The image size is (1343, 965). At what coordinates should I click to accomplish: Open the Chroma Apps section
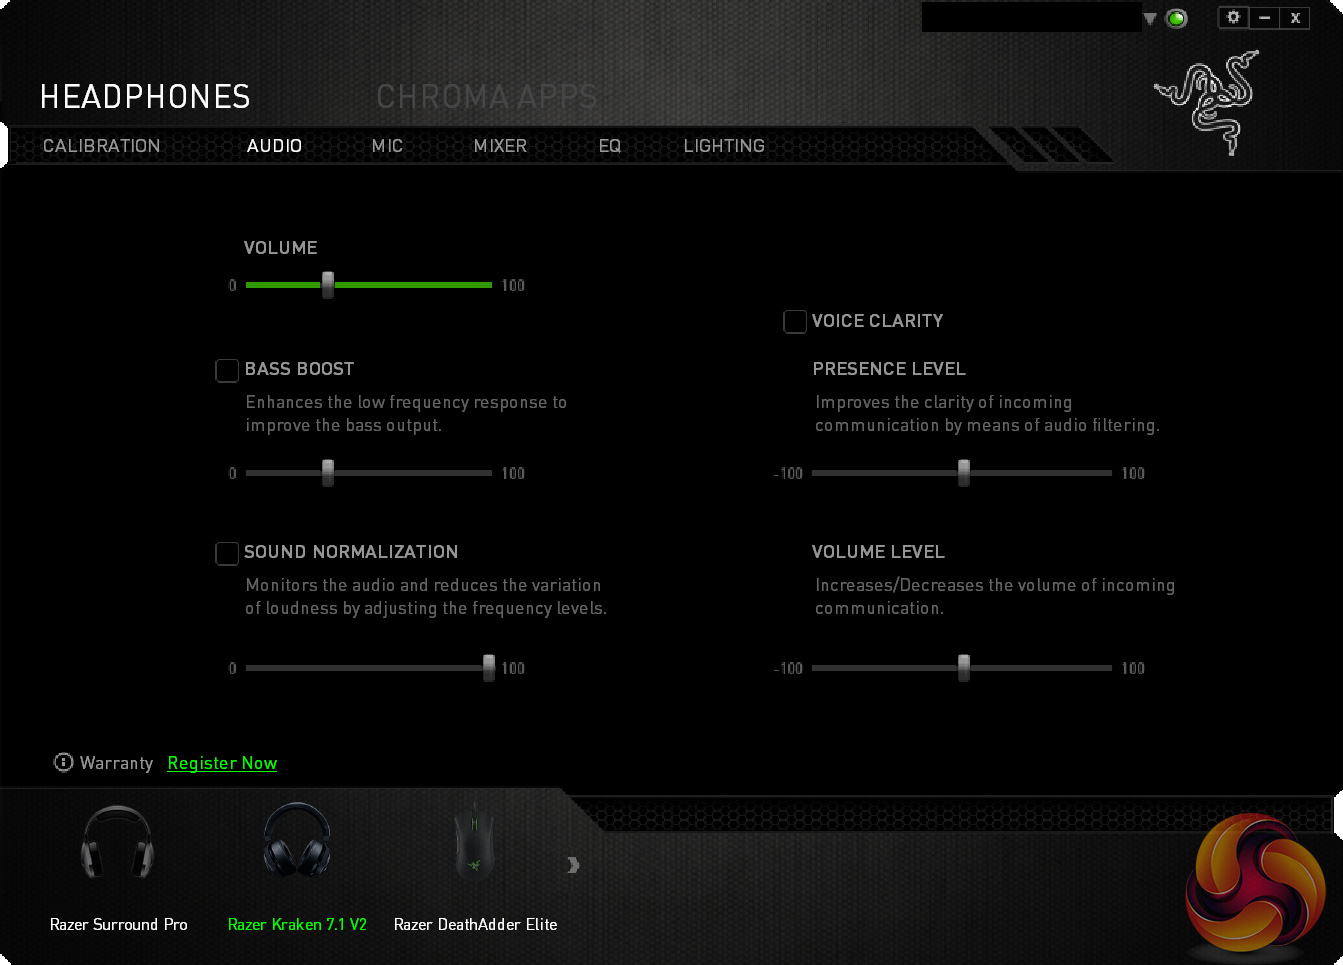coord(487,97)
